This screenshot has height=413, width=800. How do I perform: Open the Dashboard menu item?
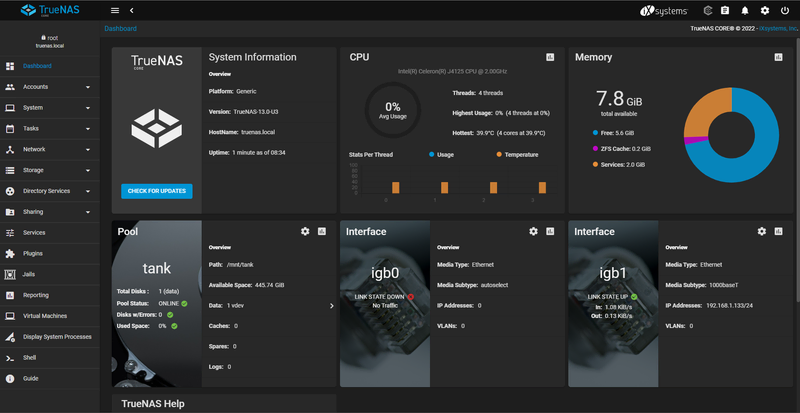(x=50, y=66)
